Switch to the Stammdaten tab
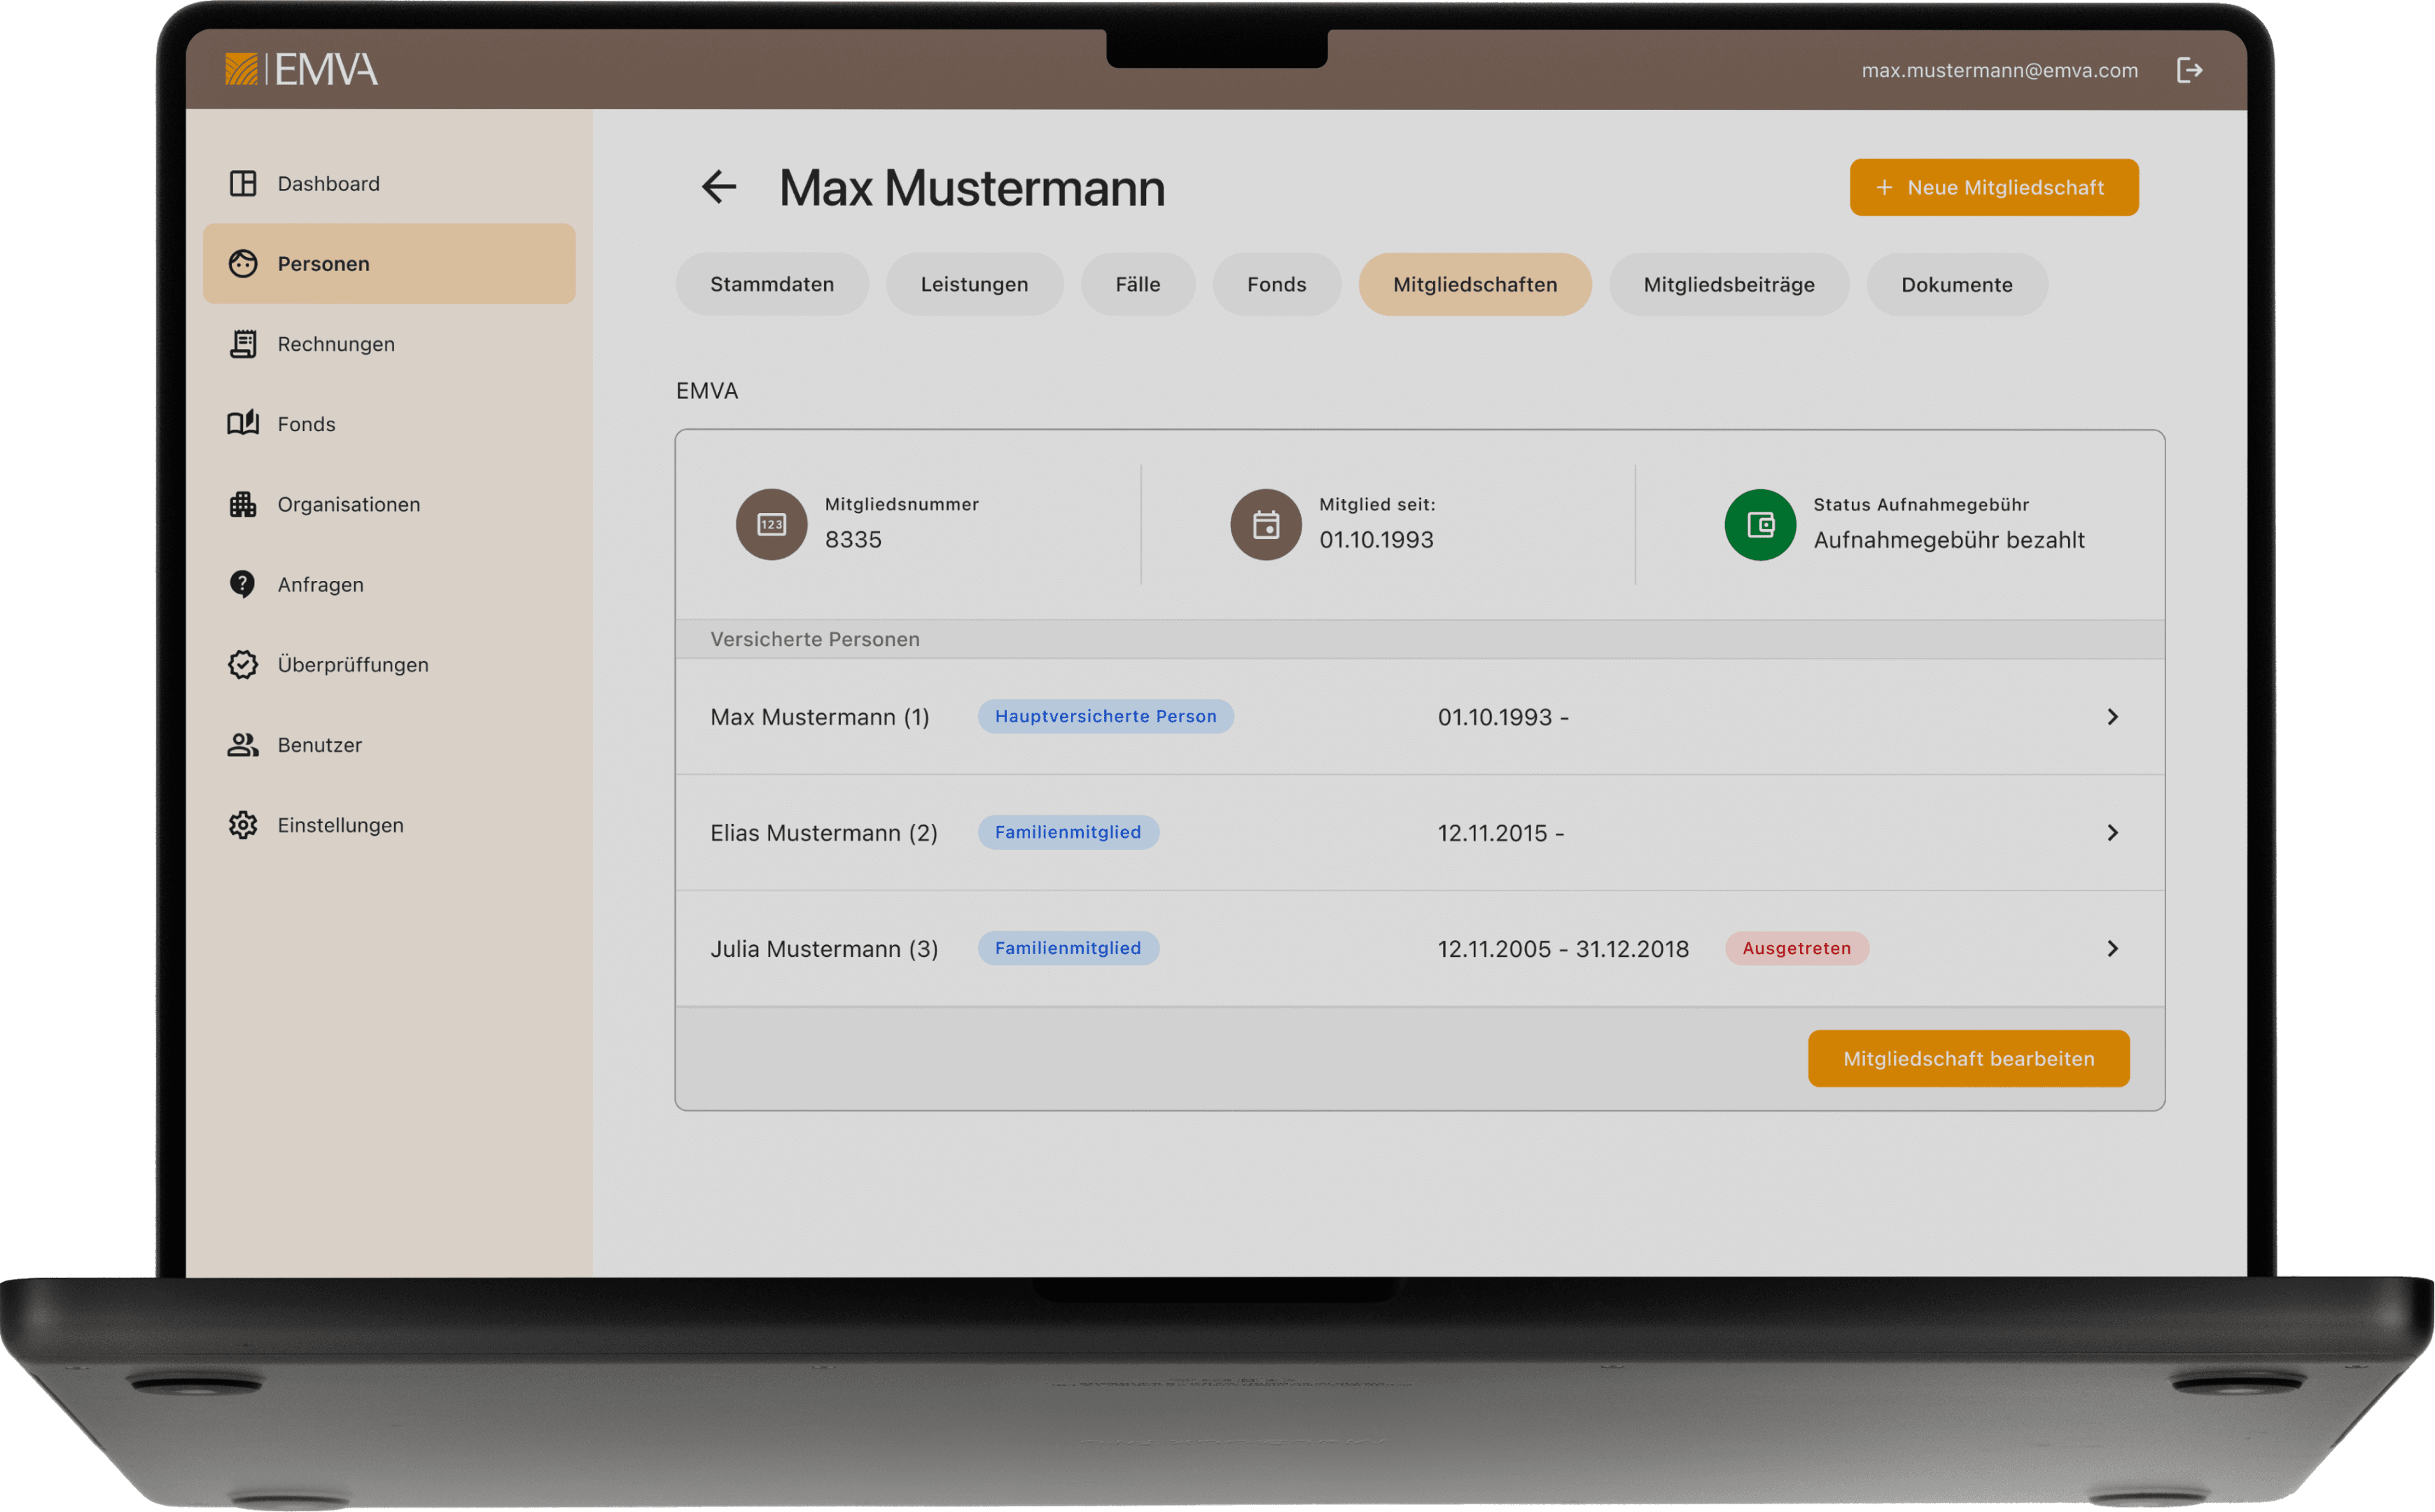The image size is (2435, 1512). [771, 285]
